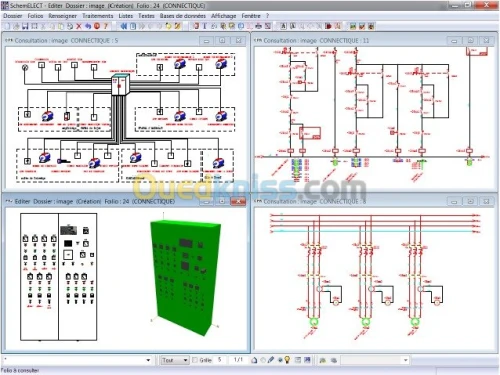Click the central cabinet in CONNECTIQUE : 5 diagram
500x375 pixels.
(120, 85)
